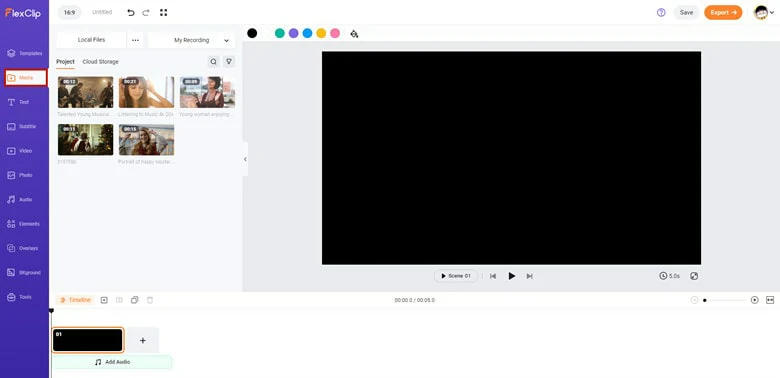Screen dimensions: 780x378
Task: Switch to the Cloud Storage tab
Action: click(100, 62)
